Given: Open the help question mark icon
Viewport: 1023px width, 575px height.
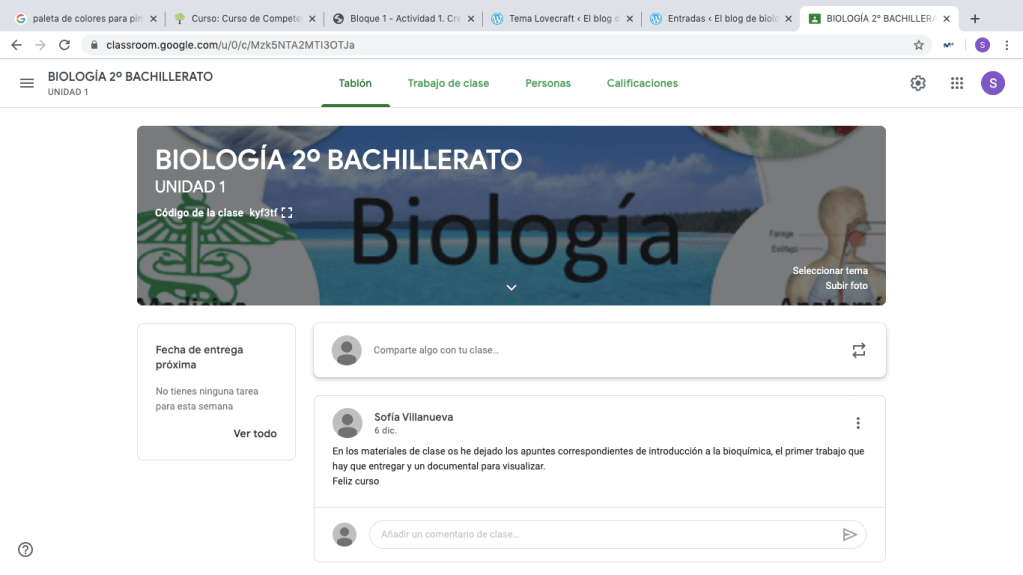Looking at the screenshot, I should (x=25, y=550).
